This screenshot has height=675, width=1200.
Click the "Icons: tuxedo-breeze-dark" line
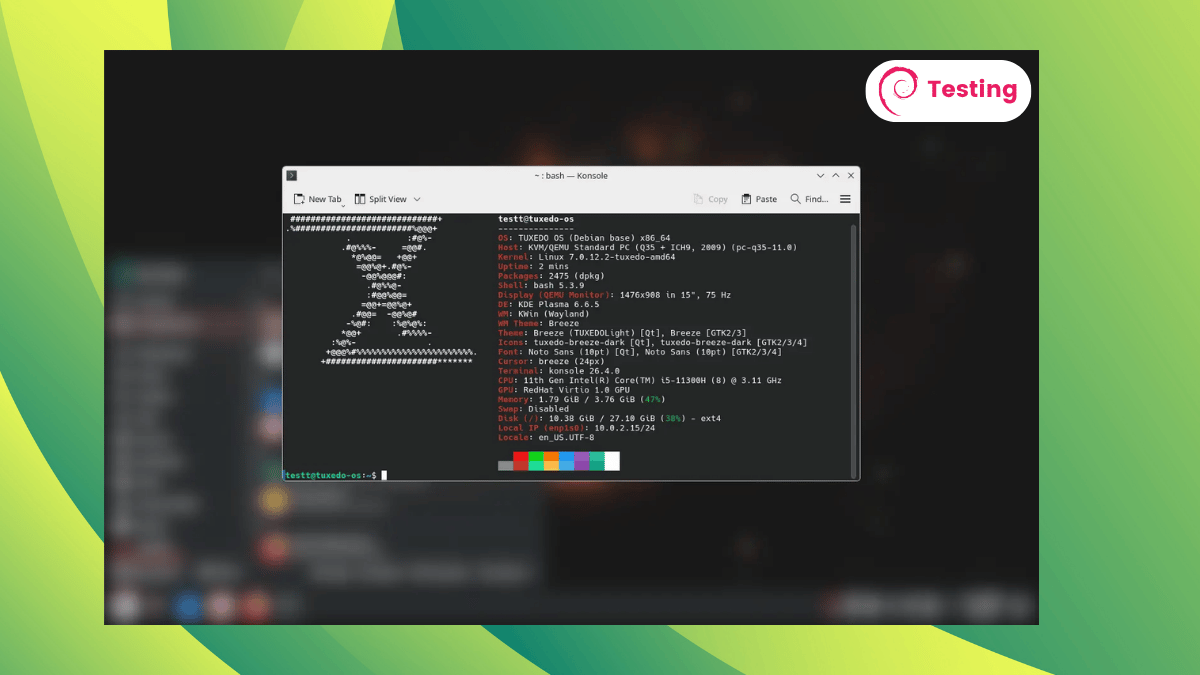pos(652,342)
